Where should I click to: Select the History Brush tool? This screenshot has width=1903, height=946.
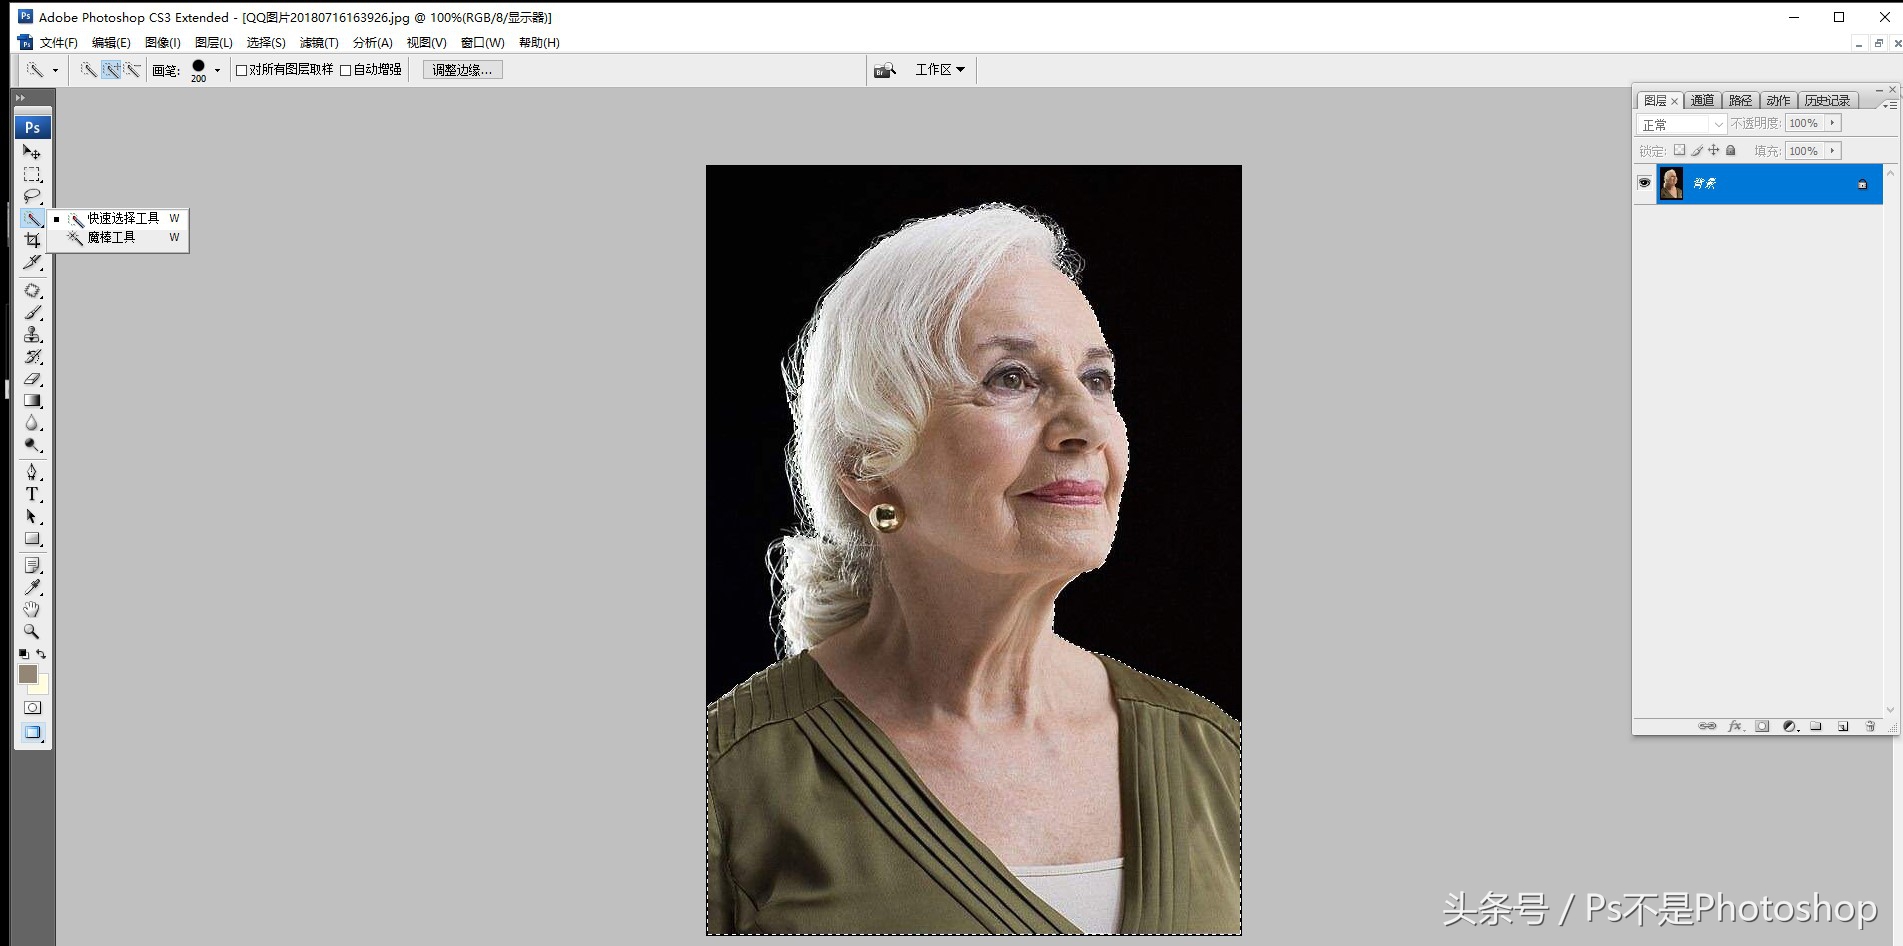[x=32, y=357]
